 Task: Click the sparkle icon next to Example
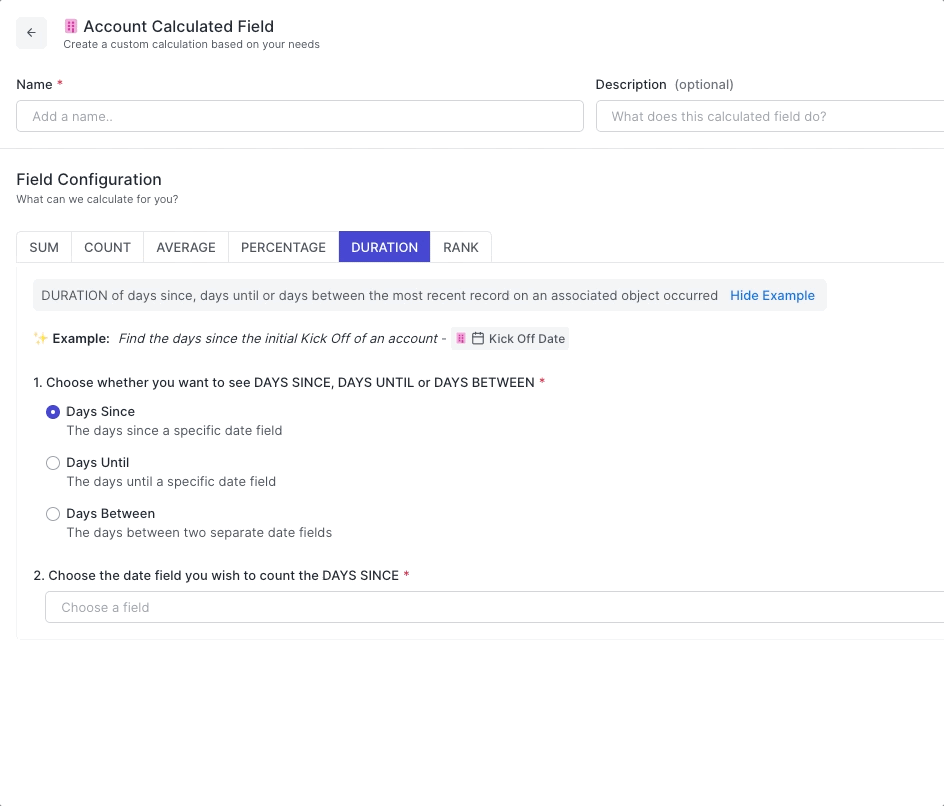[x=40, y=338]
